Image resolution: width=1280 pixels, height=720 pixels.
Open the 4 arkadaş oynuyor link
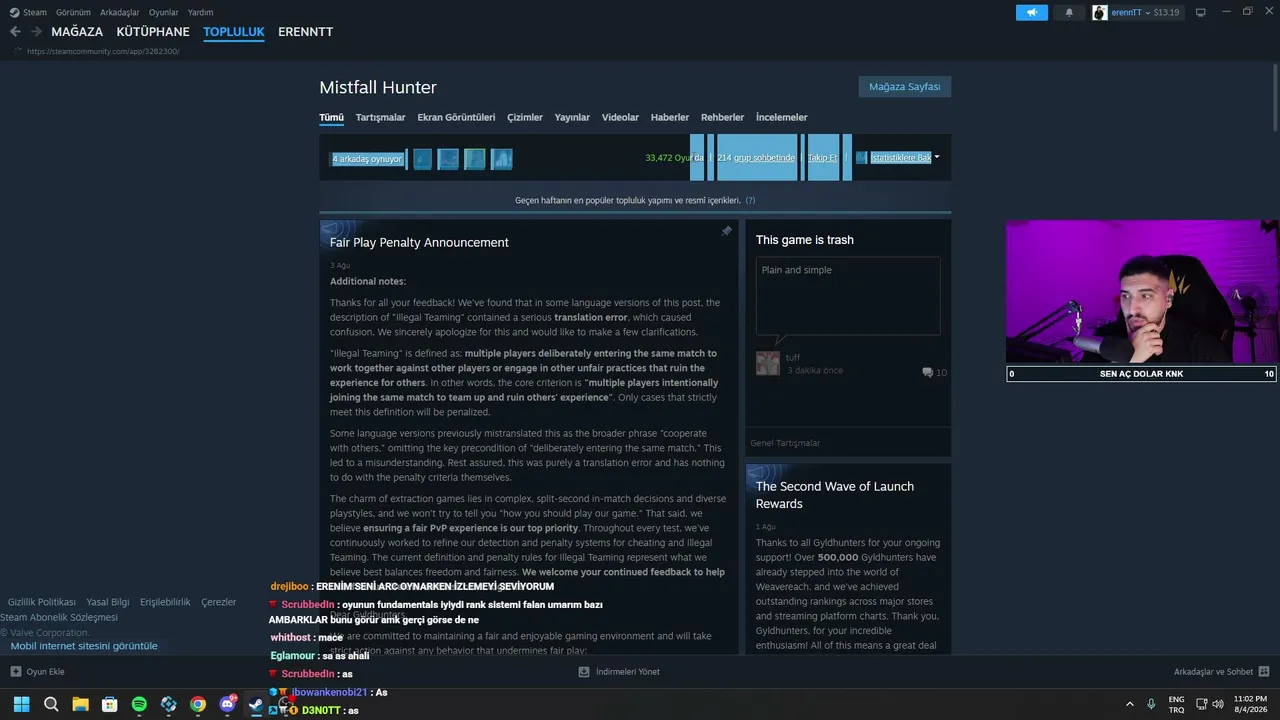(x=367, y=159)
